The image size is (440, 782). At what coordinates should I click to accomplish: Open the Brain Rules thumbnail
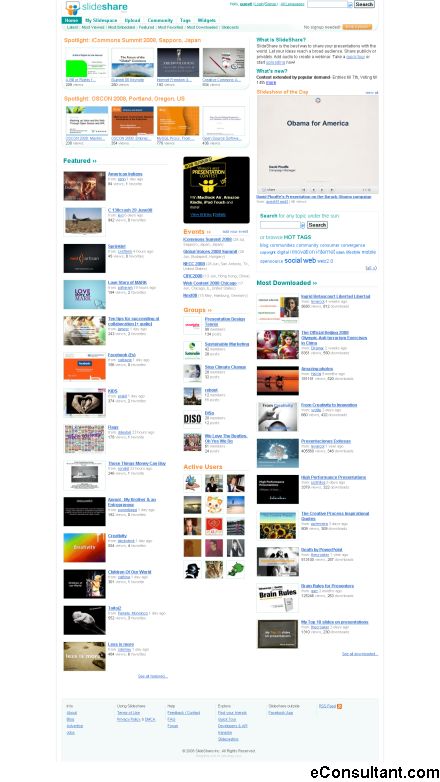pyautogui.click(x=277, y=598)
